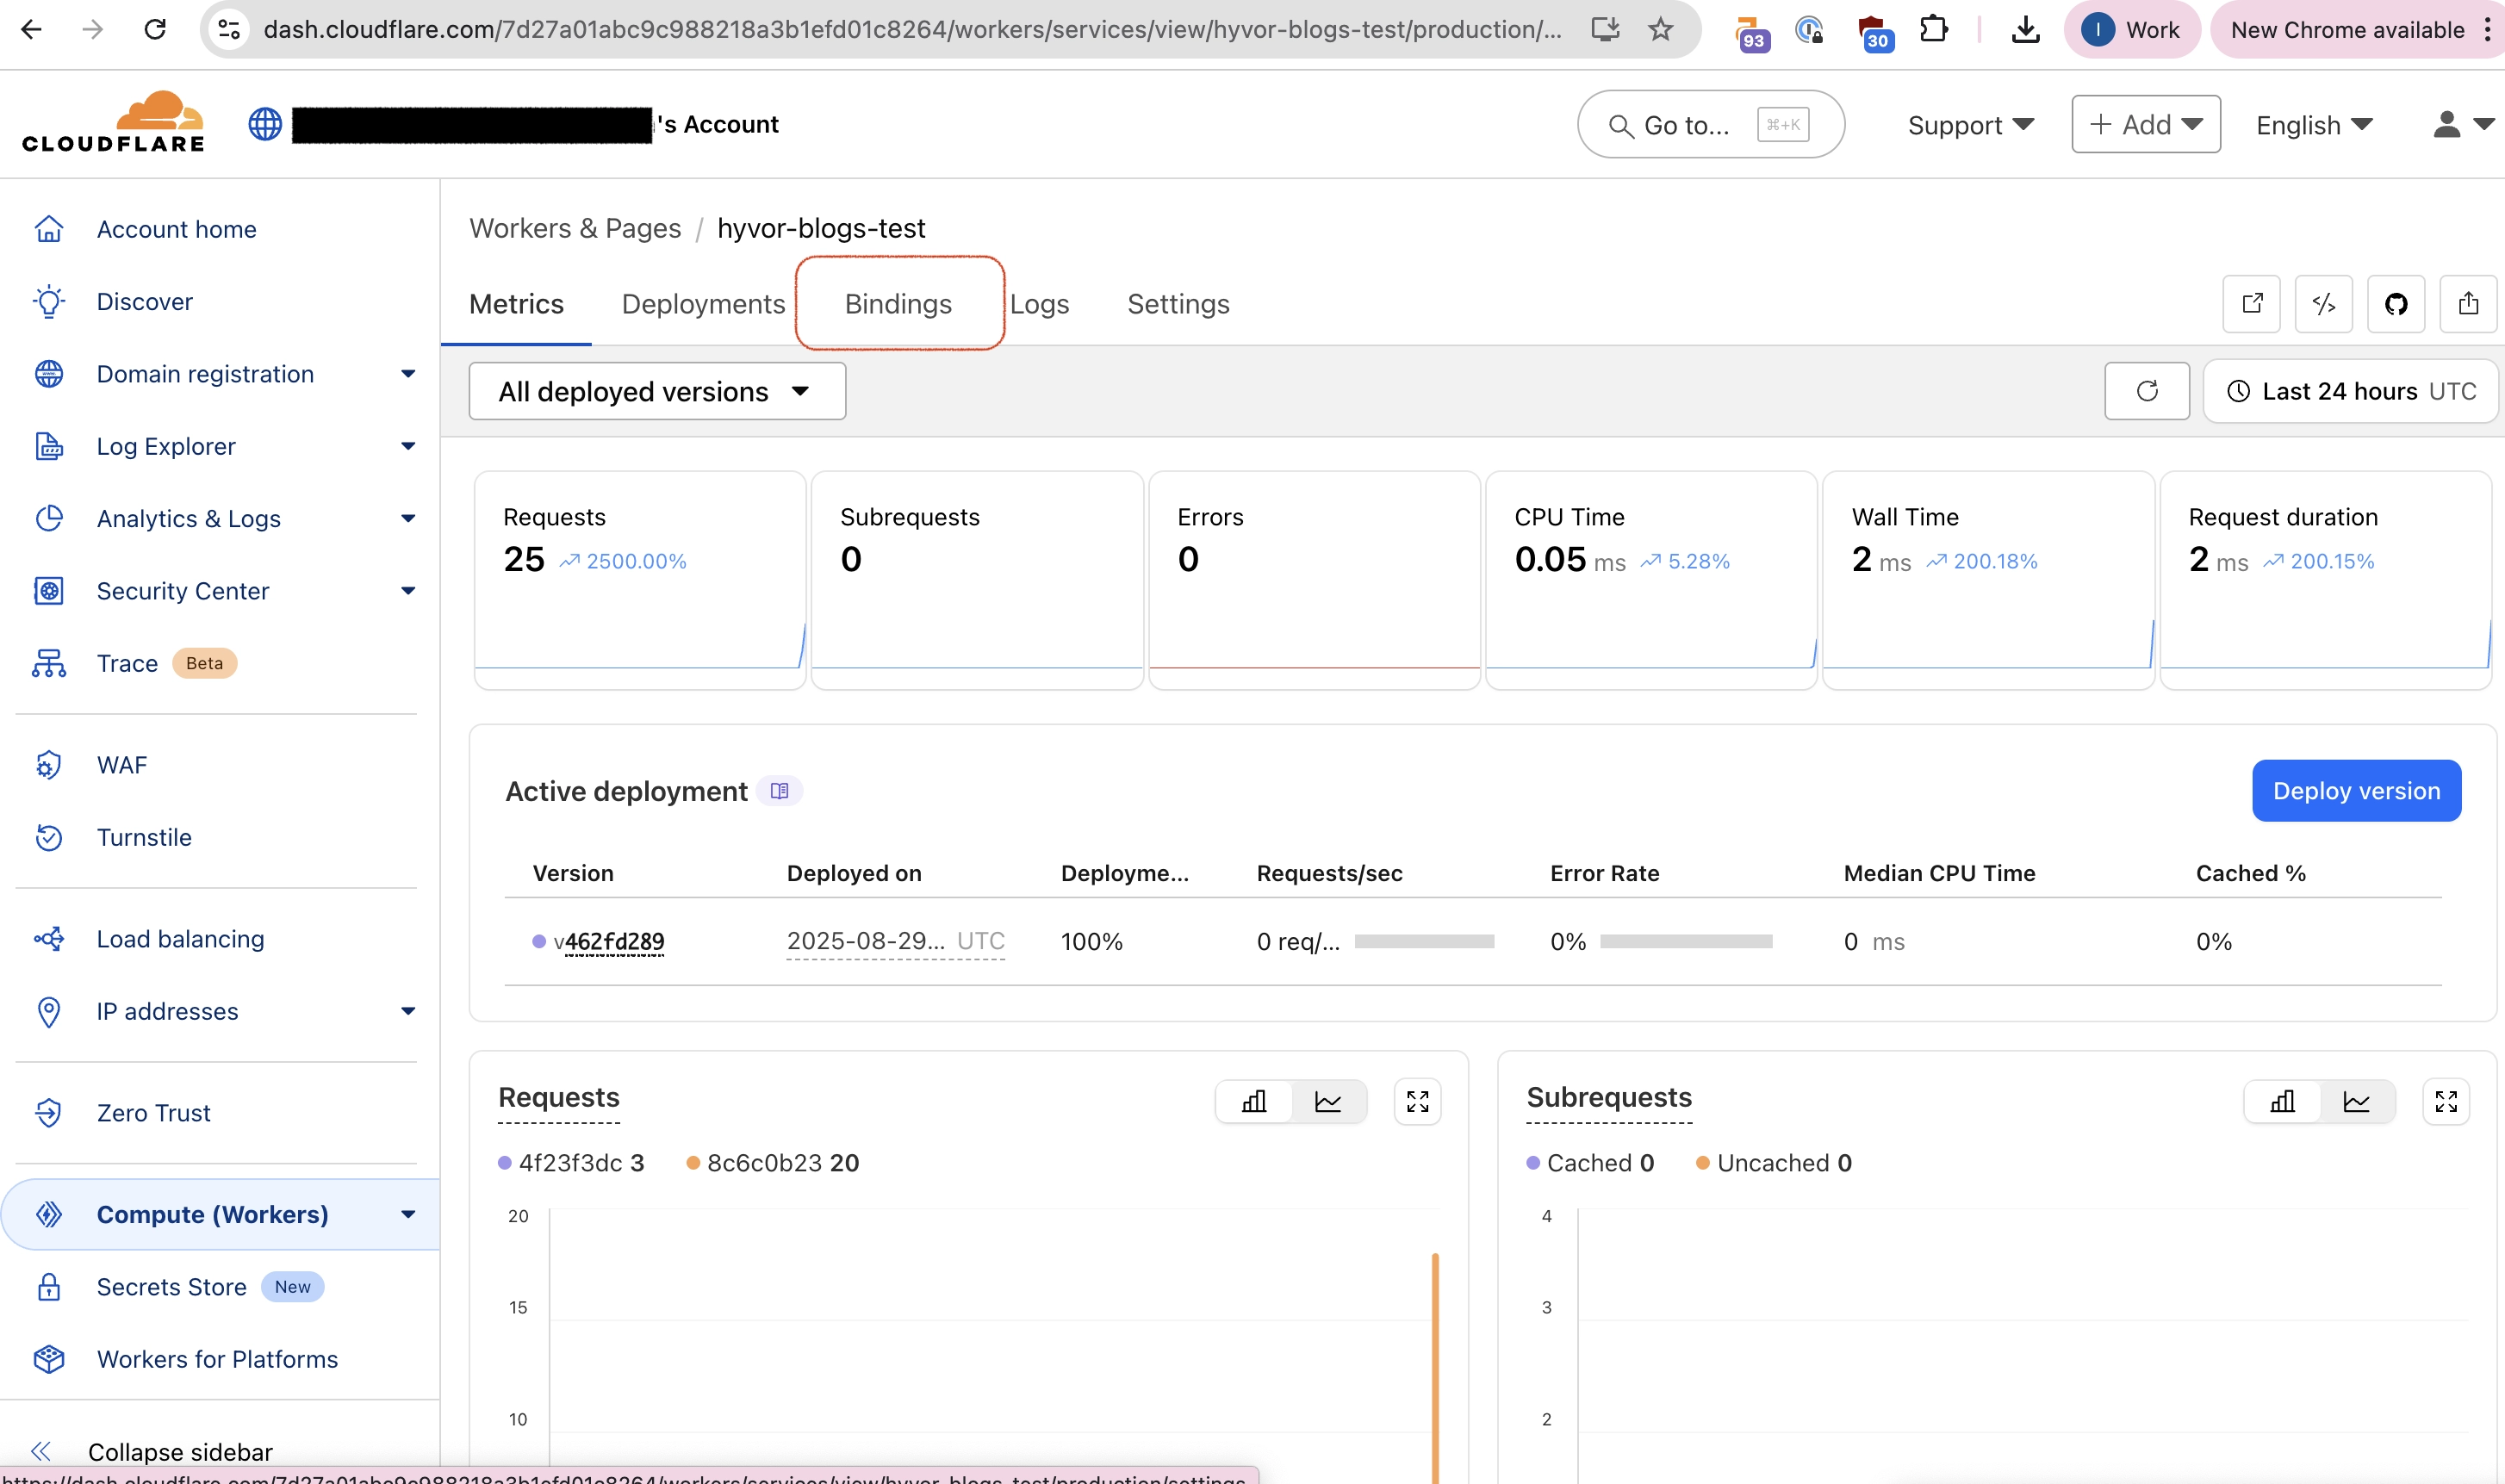Image resolution: width=2505 pixels, height=1484 pixels.
Task: Open All deployed versions dropdown
Action: tap(657, 391)
